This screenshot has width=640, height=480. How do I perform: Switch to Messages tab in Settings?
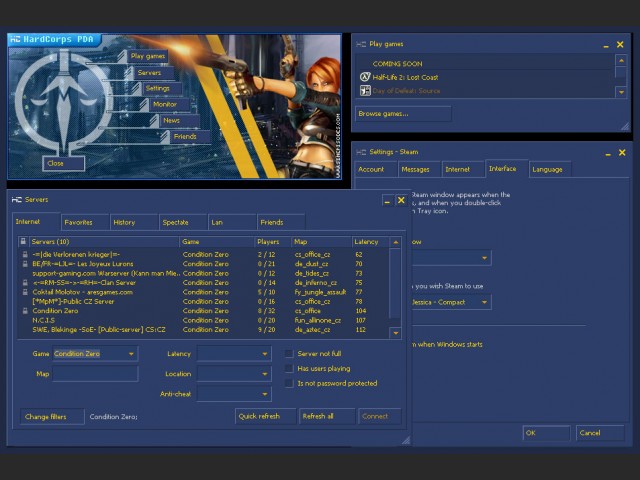(x=420, y=169)
